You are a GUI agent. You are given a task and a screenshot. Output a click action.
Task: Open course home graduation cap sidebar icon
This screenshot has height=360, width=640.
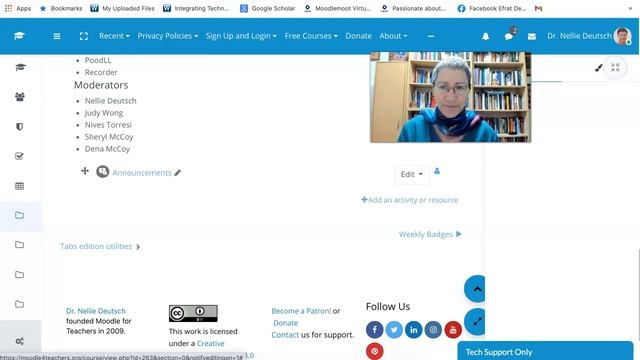coord(20,67)
